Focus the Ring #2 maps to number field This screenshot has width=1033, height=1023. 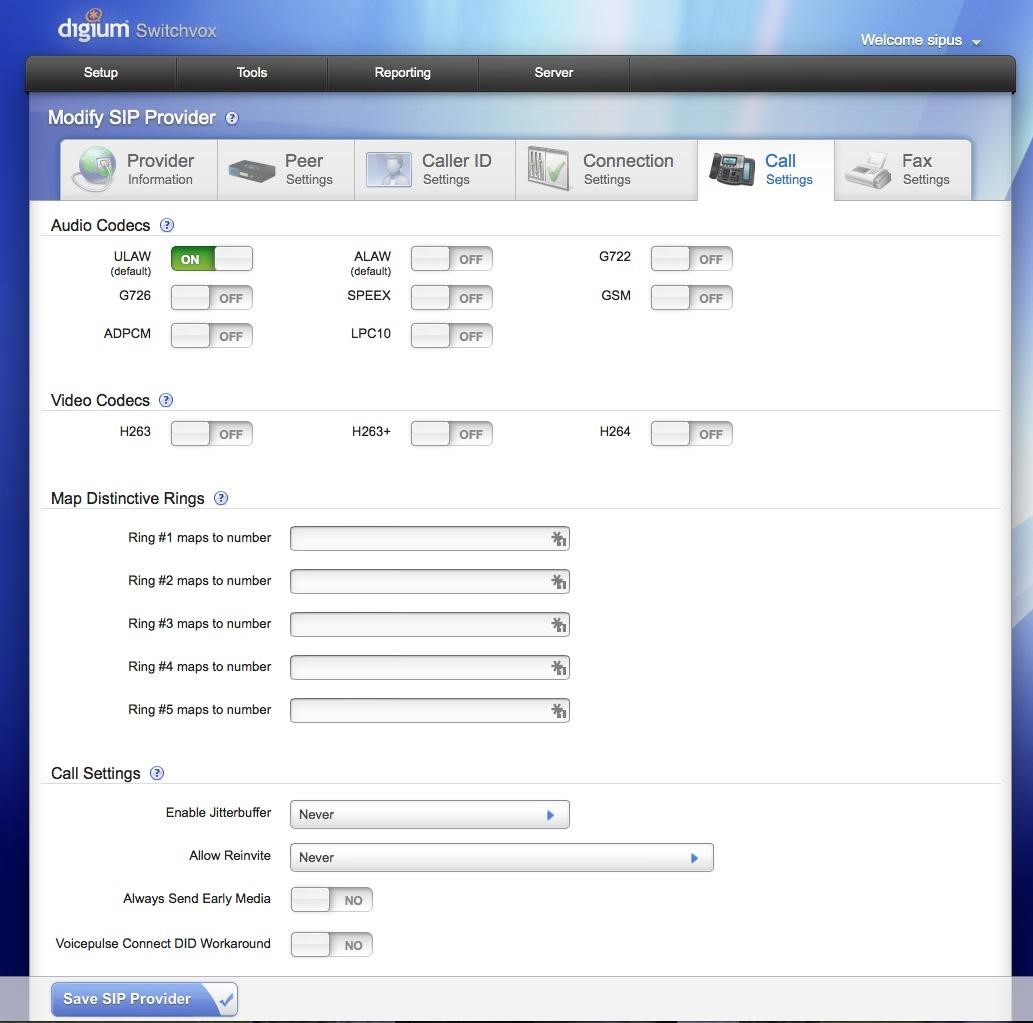[430, 582]
